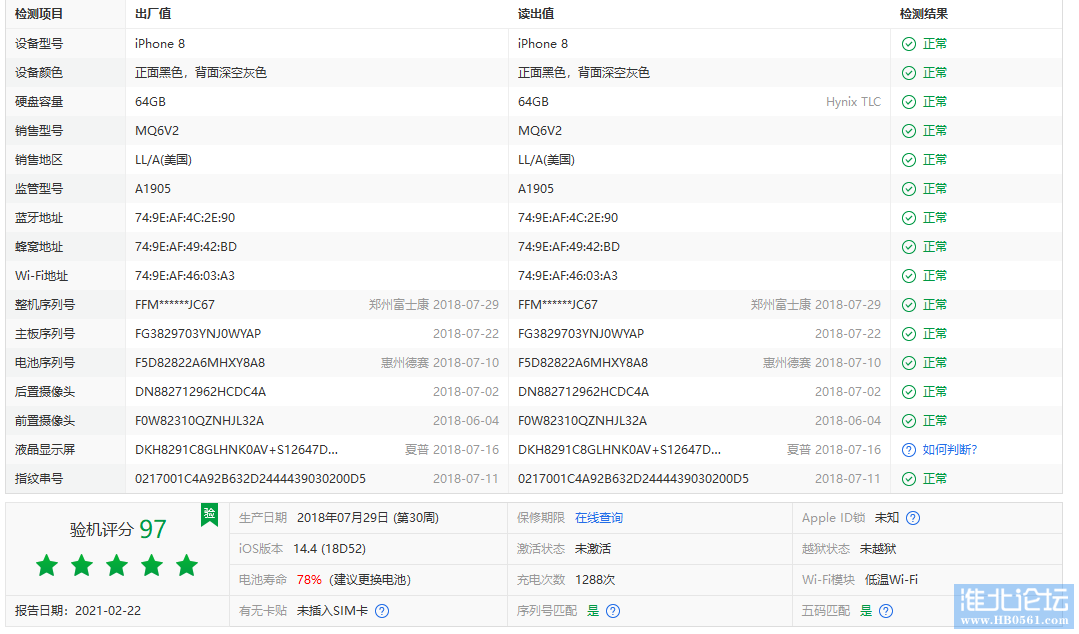This screenshot has height=634, width=1079.
Task: Click the green check icon in 监管型号 row
Action: pyautogui.click(x=908, y=189)
